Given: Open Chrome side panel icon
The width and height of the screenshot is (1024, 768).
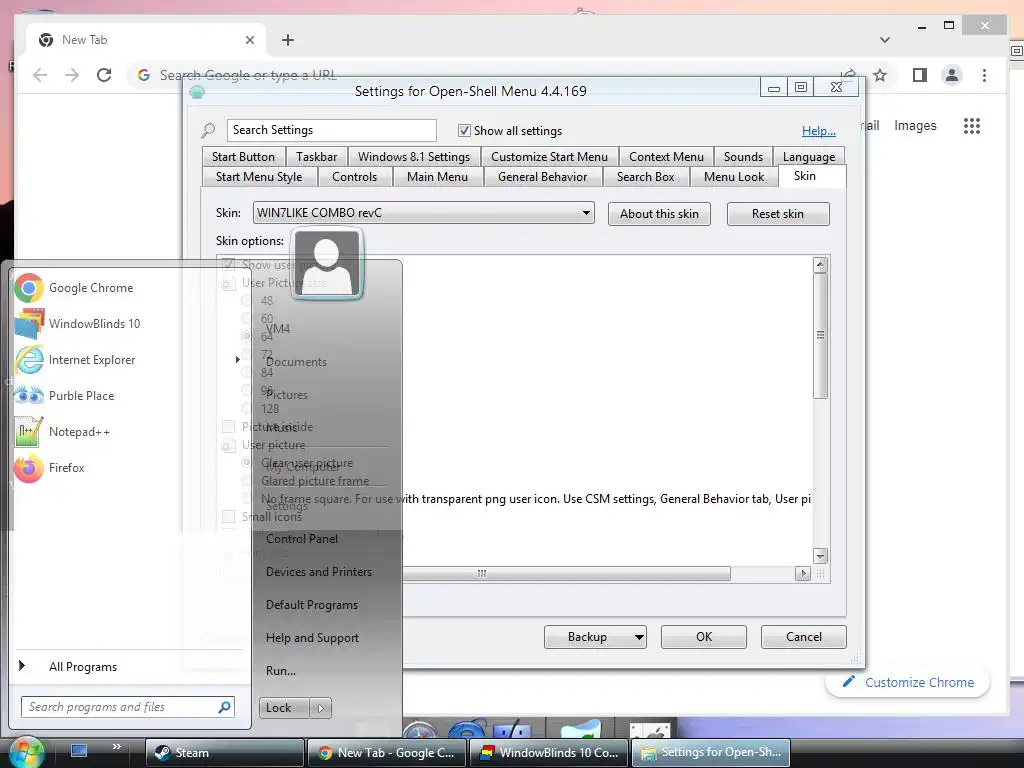Looking at the screenshot, I should click(x=920, y=75).
